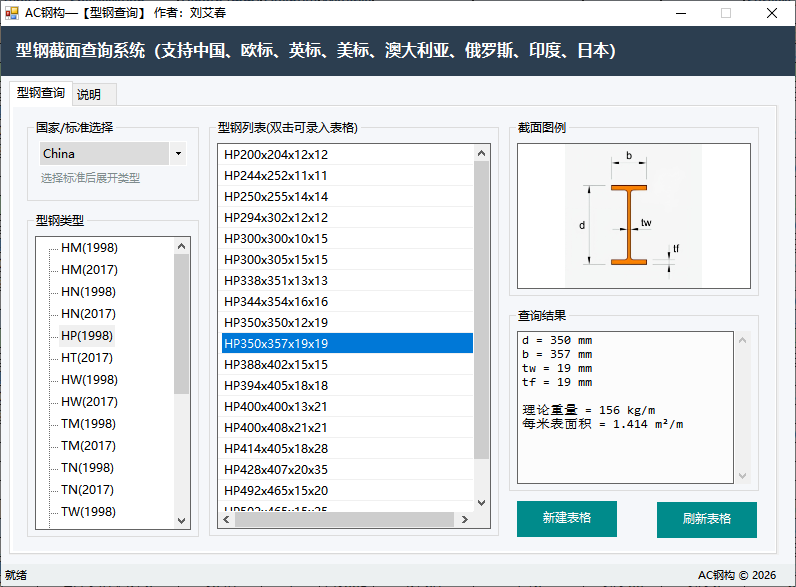
Task: Click the AC钢构 © 2026 status text
Action: coord(737,575)
